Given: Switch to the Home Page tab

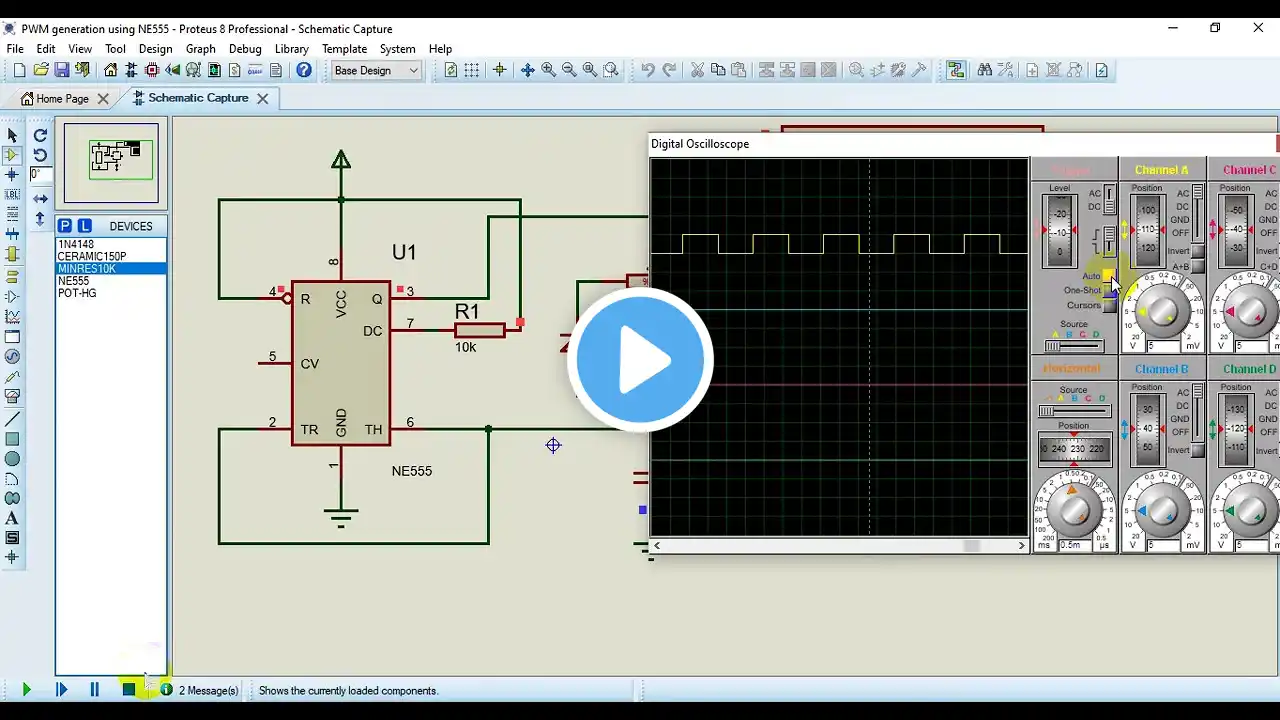Looking at the screenshot, I should pos(62,99).
